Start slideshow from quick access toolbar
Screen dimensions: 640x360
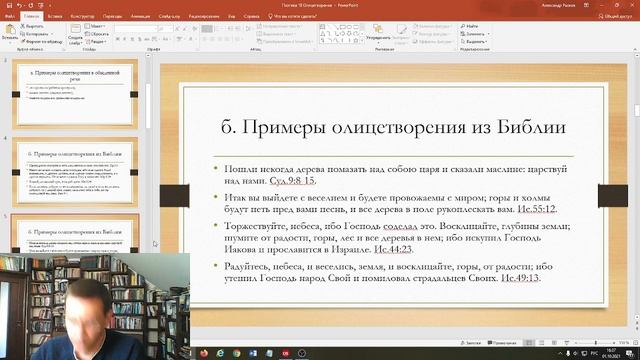coord(41,5)
